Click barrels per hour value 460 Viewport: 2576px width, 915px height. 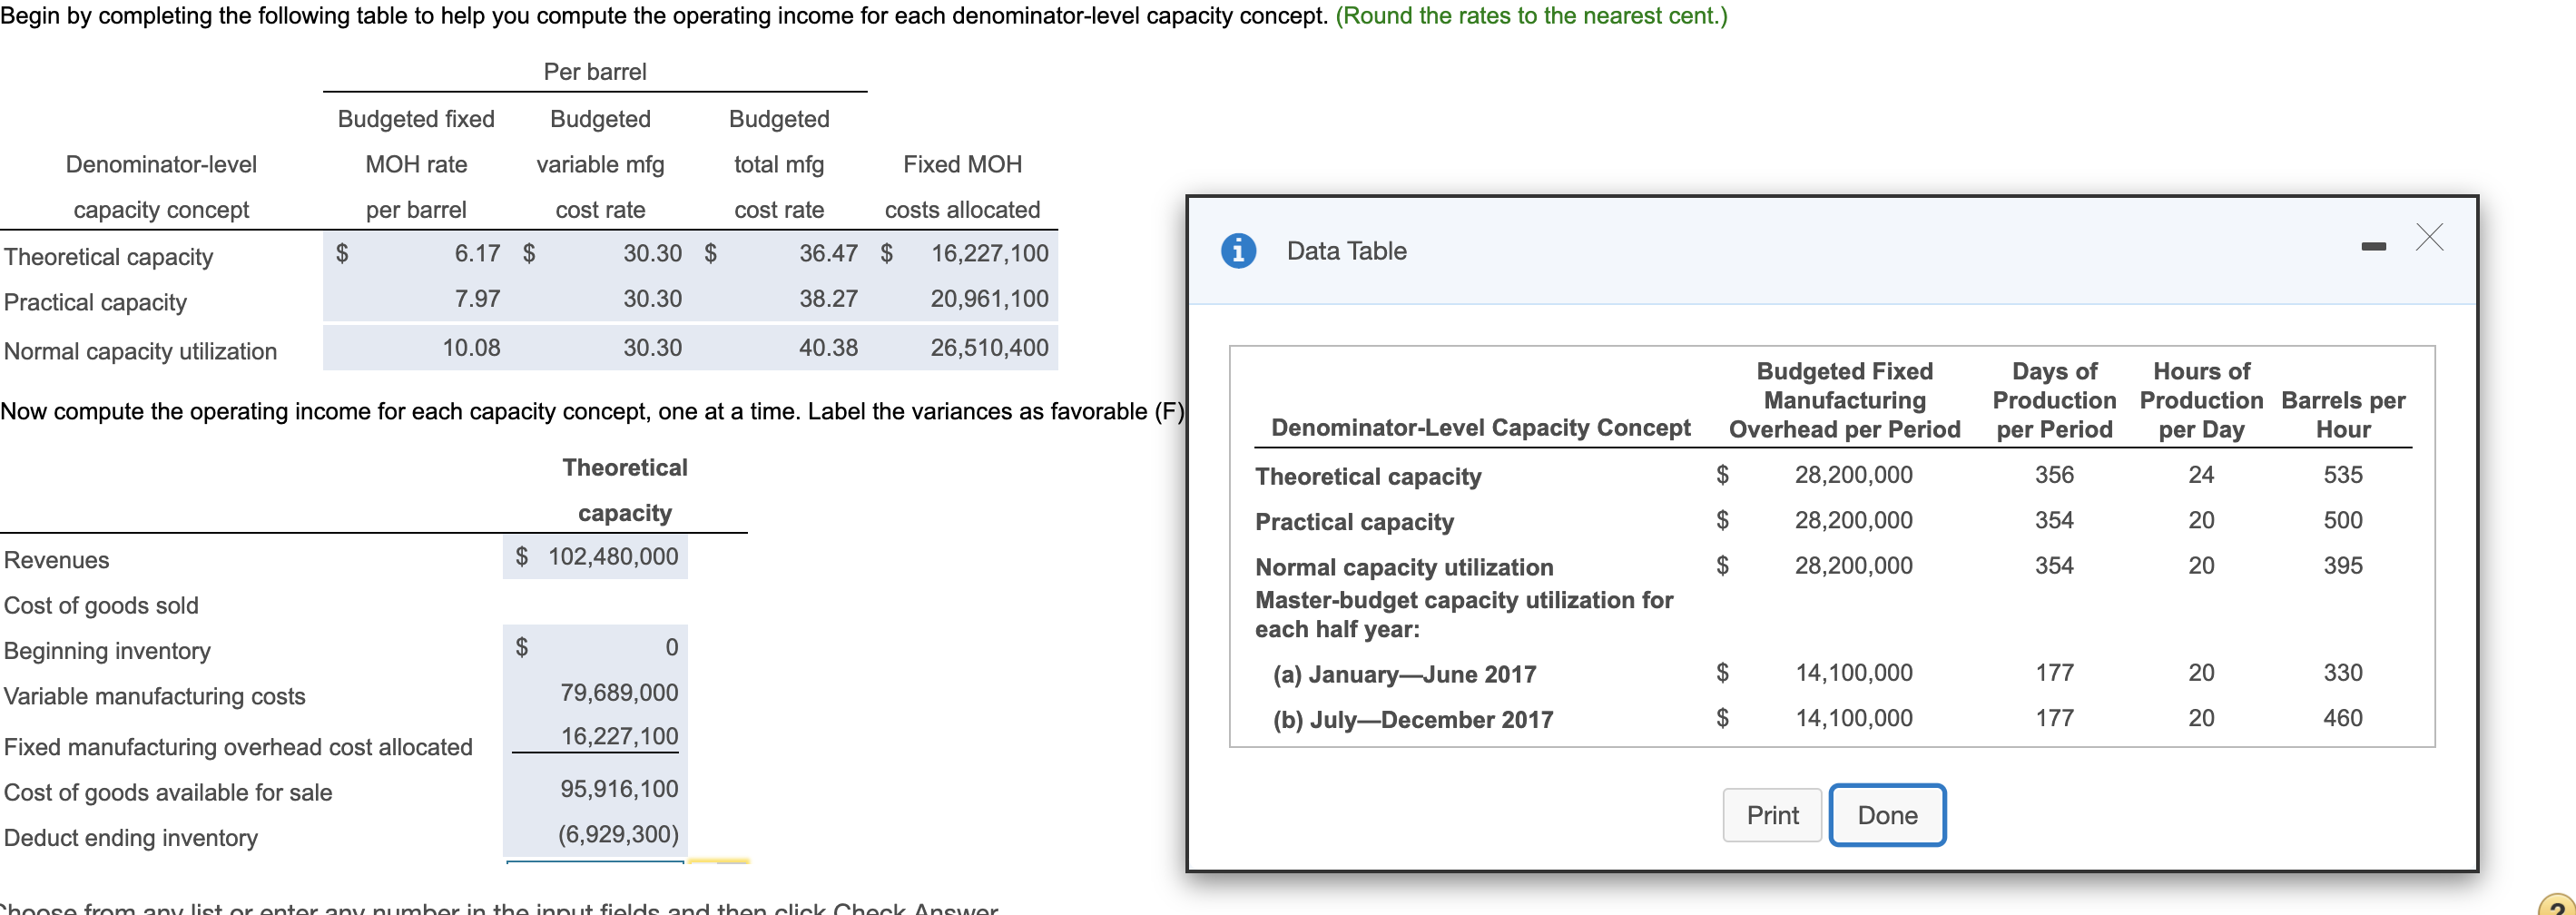(2342, 718)
